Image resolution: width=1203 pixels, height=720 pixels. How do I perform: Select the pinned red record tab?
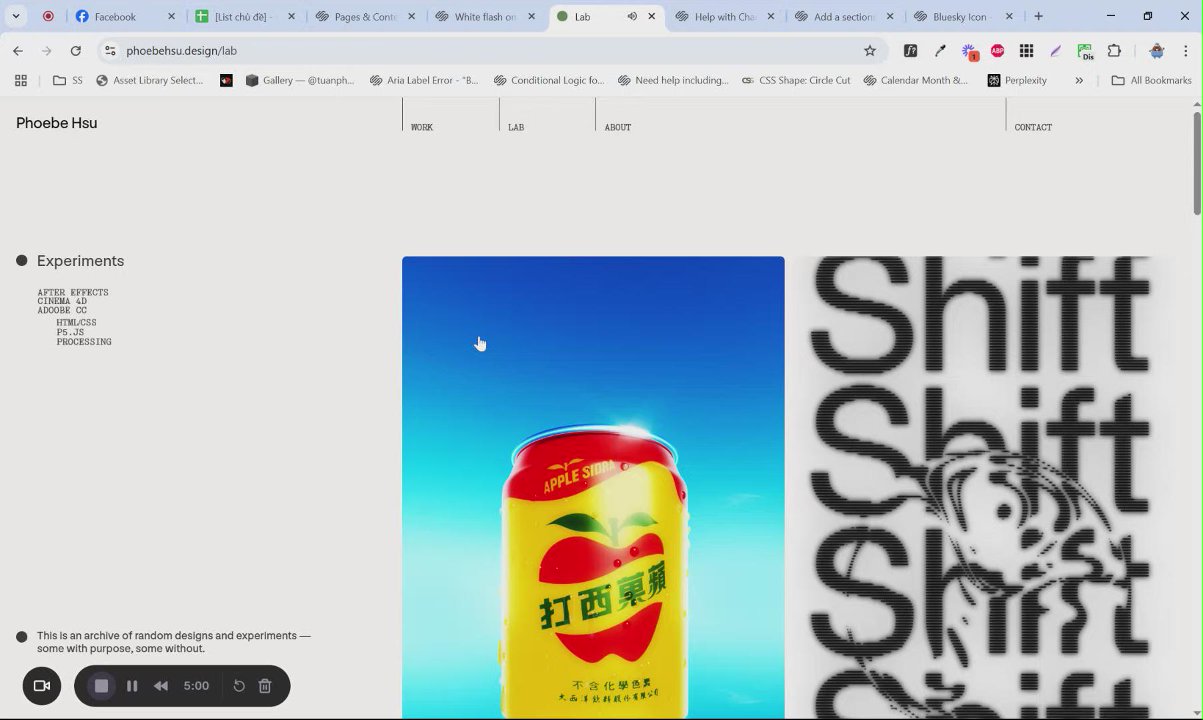[48, 17]
